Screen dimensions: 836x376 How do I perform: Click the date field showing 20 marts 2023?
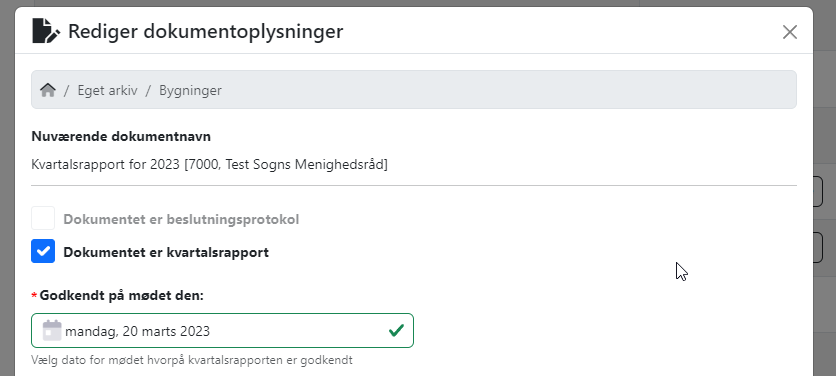222,331
